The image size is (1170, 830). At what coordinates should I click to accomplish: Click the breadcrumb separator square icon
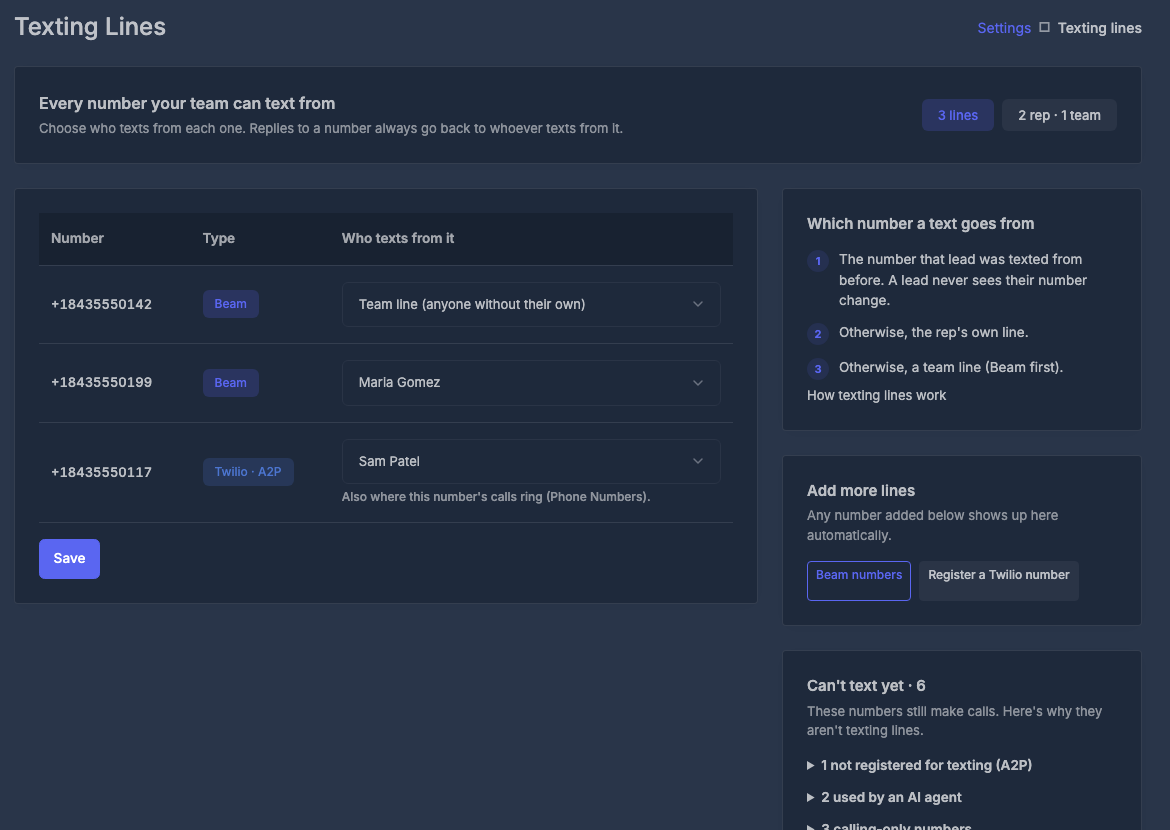[1045, 28]
